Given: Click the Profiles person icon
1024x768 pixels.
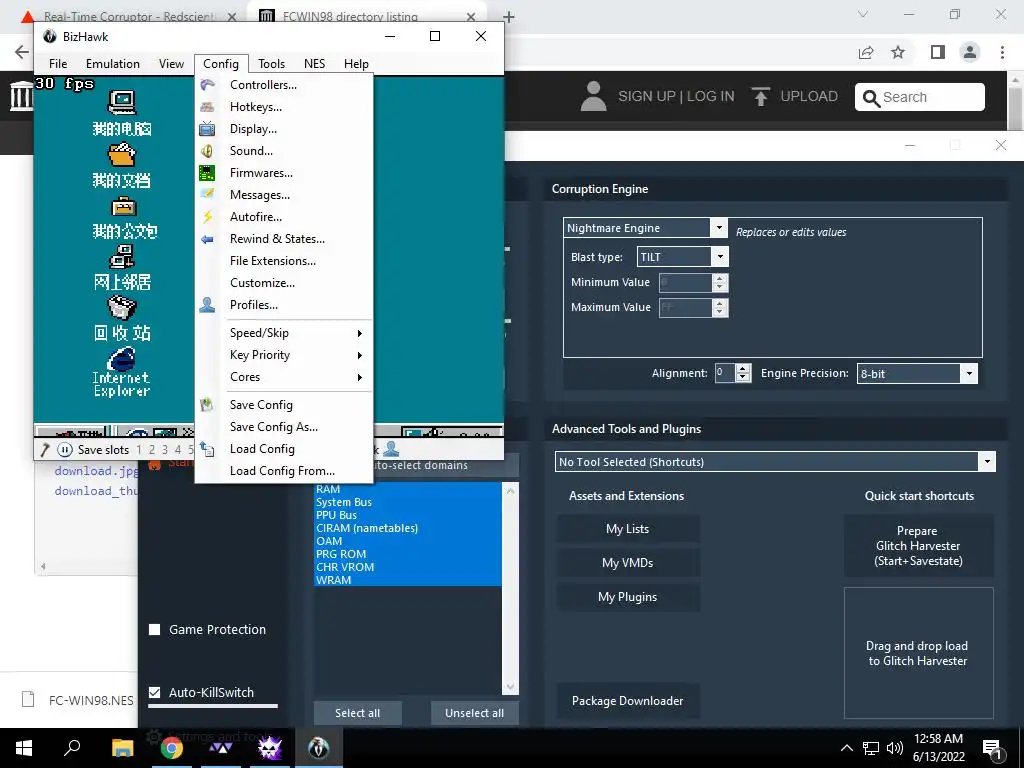Looking at the screenshot, I should pyautogui.click(x=207, y=305).
